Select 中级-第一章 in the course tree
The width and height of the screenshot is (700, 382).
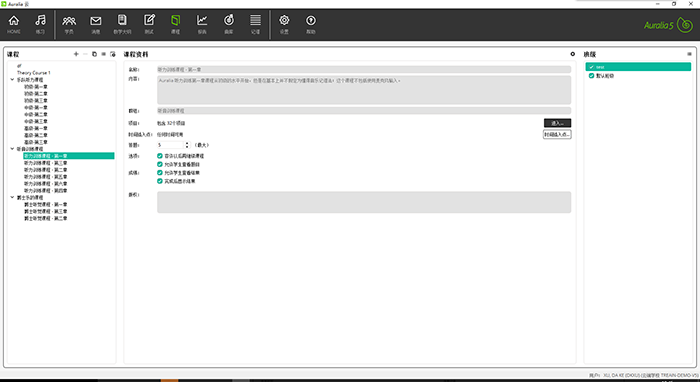(36, 108)
